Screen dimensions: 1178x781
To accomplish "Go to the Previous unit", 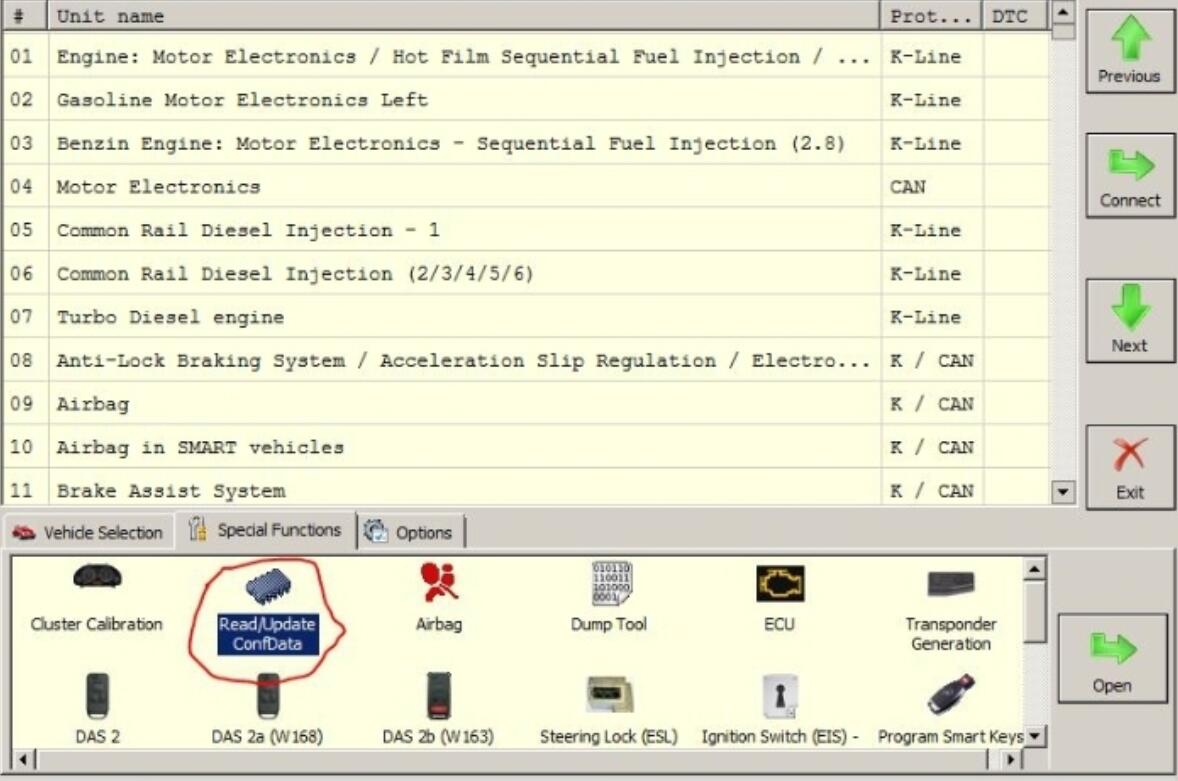I will coord(1130,52).
